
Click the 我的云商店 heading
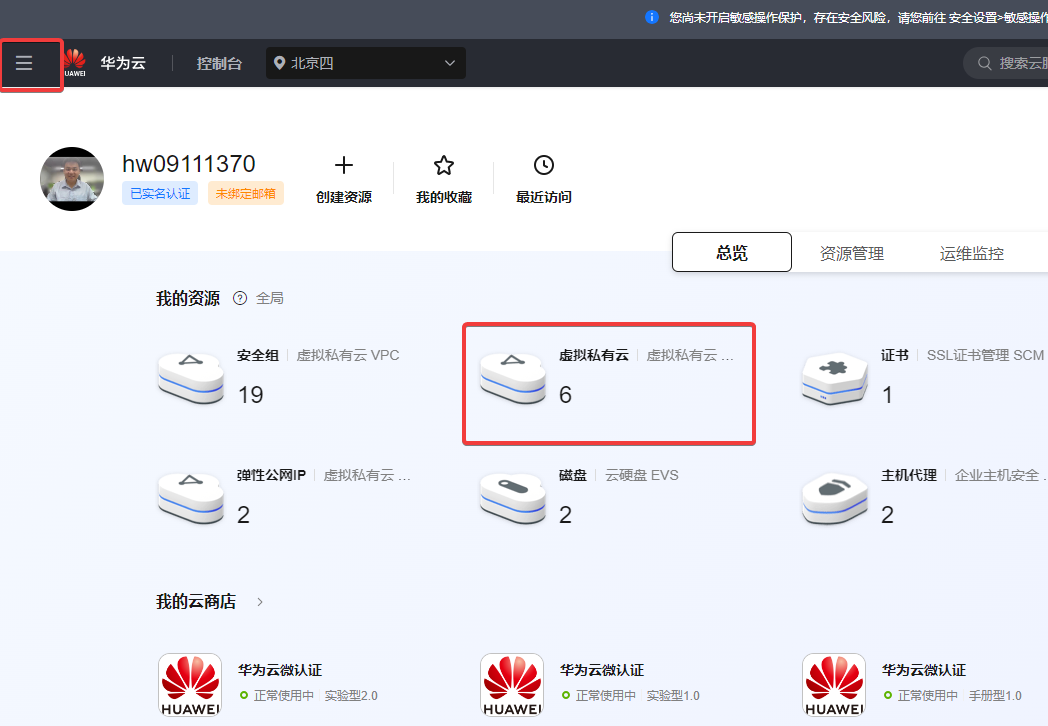196,601
